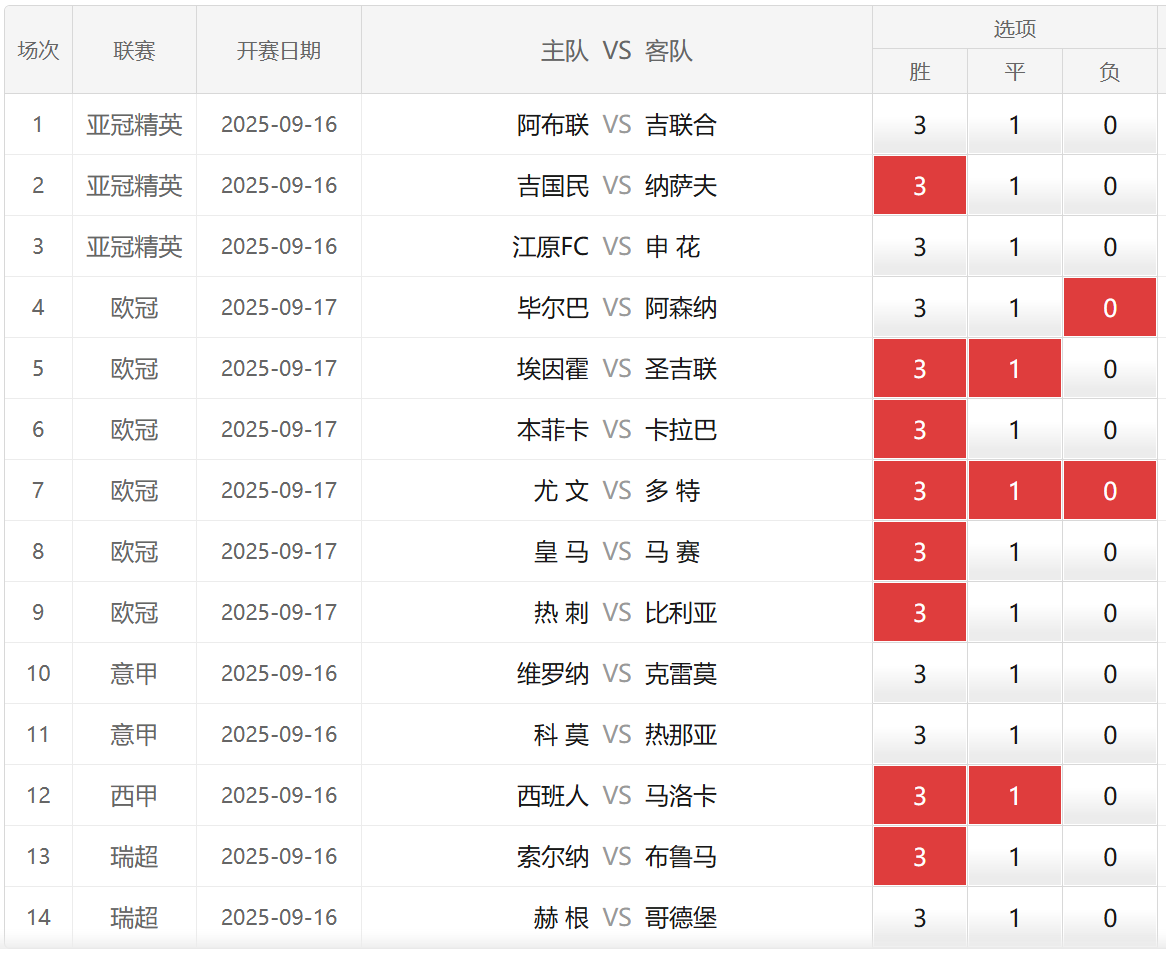Click the 选项 header
Screen dimensions: 1166x954
[1015, 28]
